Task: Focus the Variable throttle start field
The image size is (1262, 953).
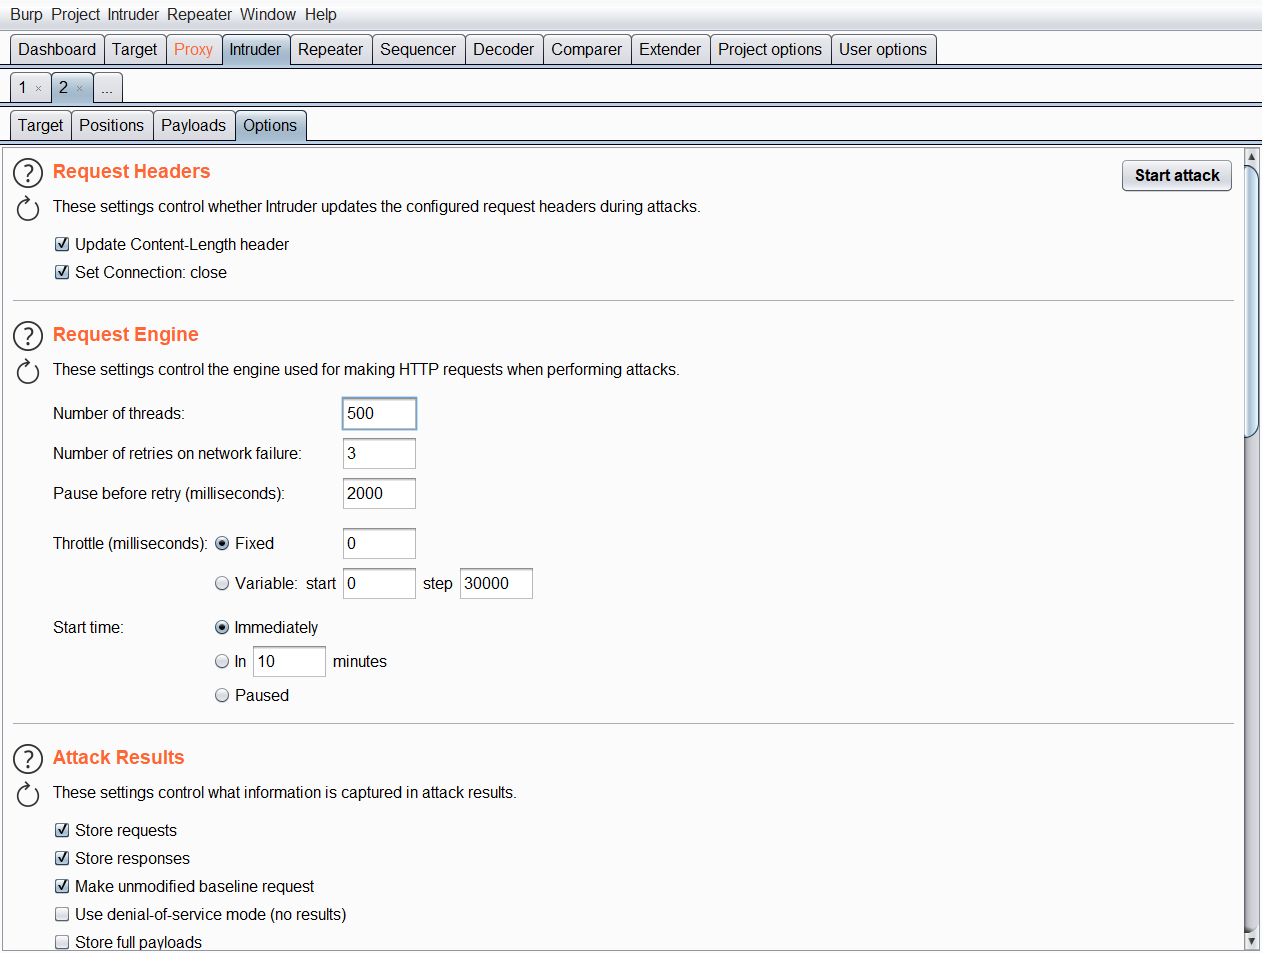Action: (379, 583)
